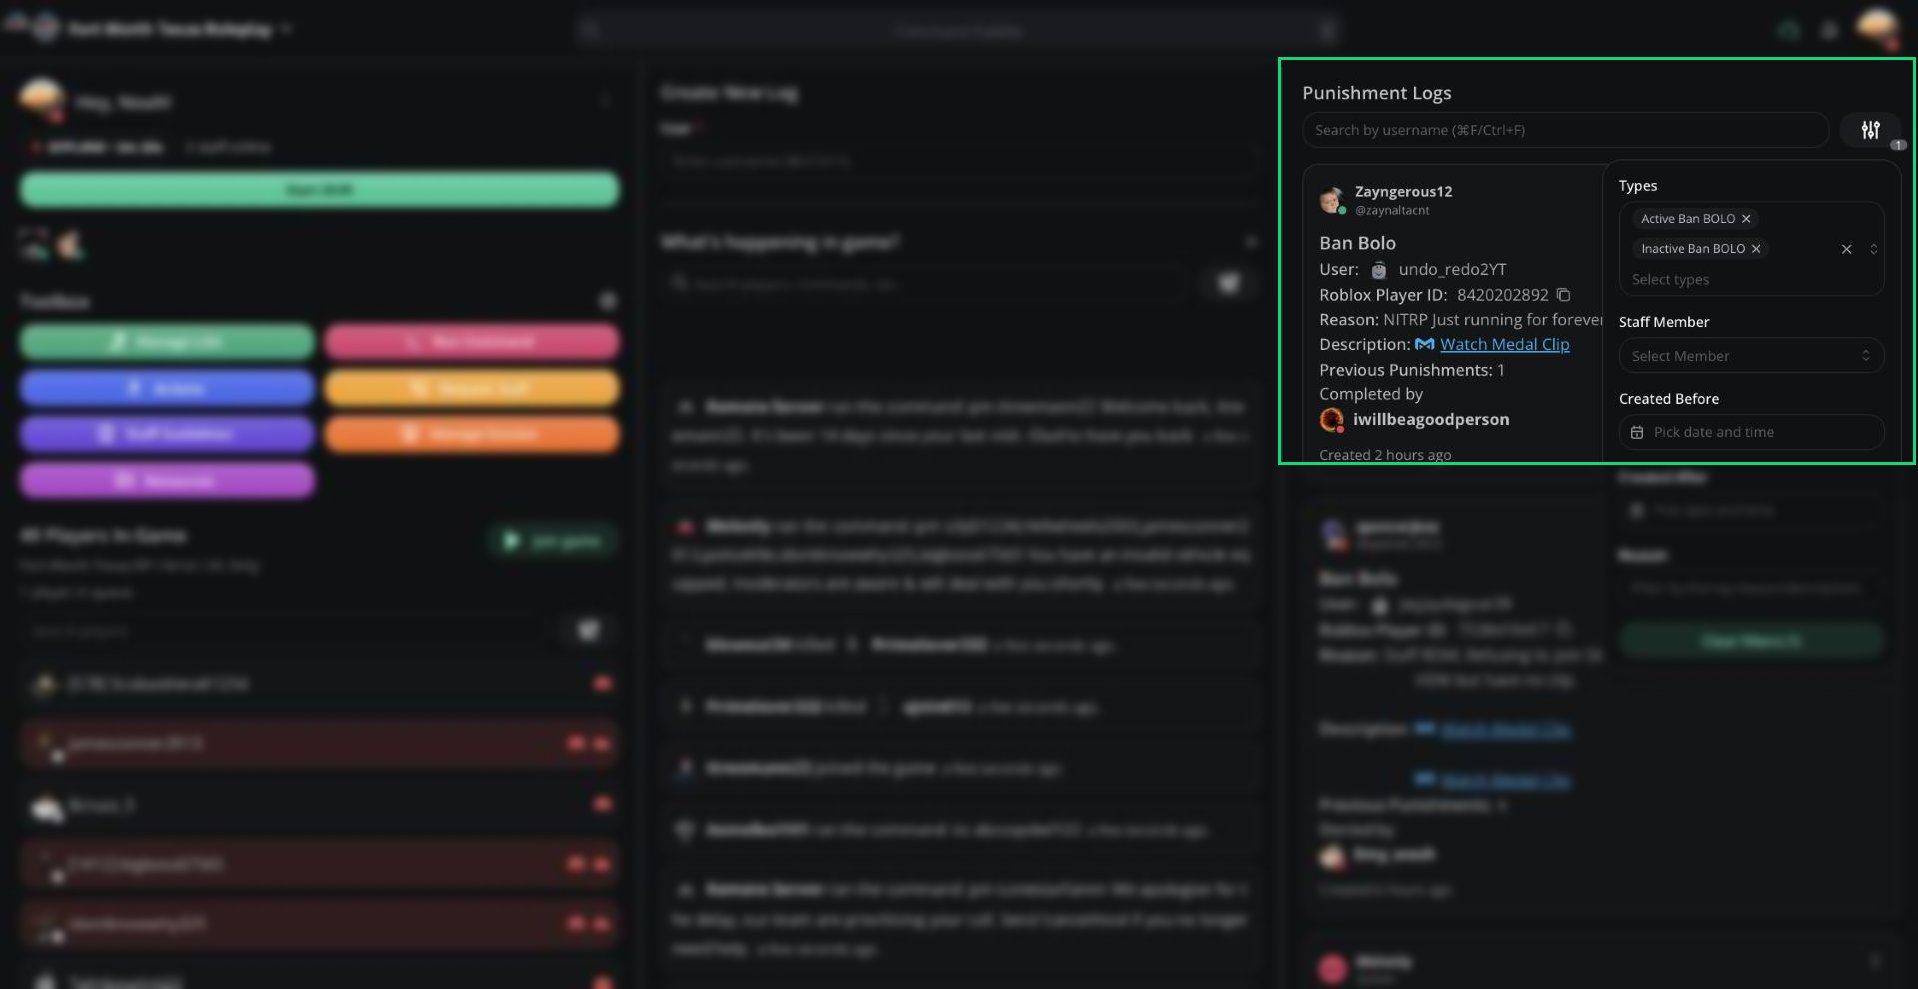
Task: Click the Reason NITRP text line
Action: (x=1461, y=320)
